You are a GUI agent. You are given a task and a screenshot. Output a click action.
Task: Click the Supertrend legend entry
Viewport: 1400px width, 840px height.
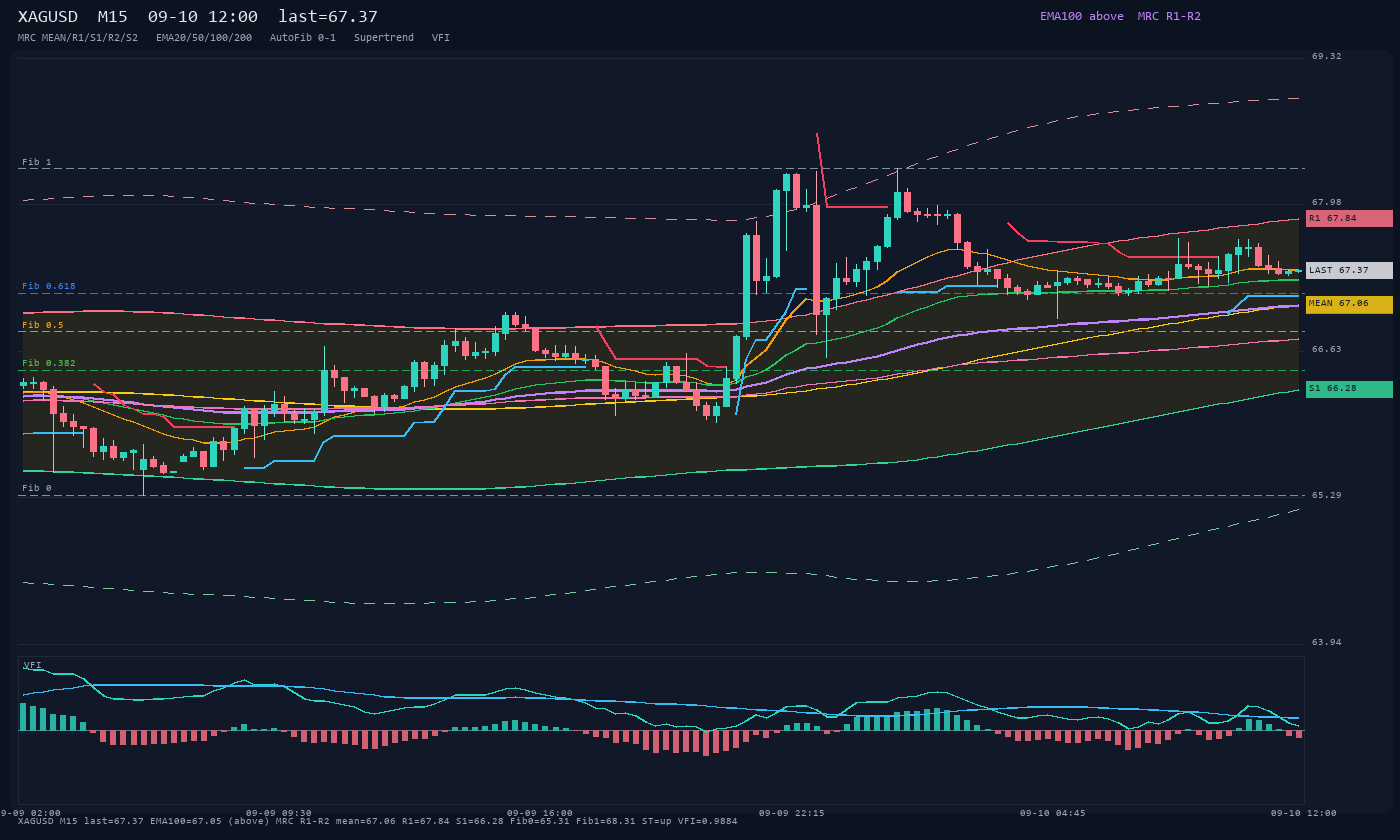click(x=384, y=38)
